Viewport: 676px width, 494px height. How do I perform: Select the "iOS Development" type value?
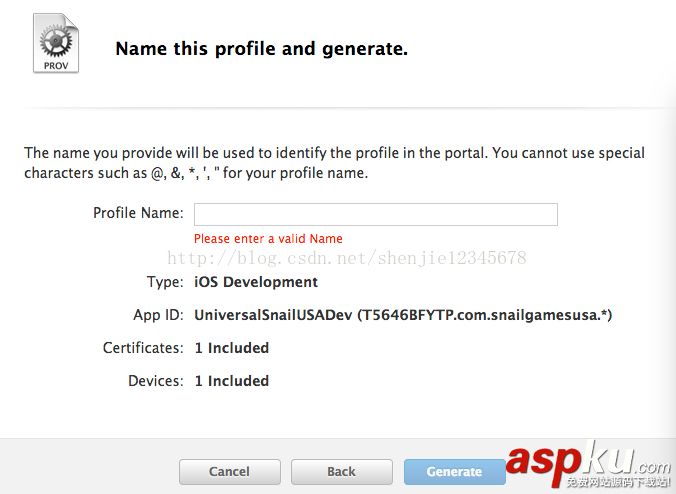(256, 282)
